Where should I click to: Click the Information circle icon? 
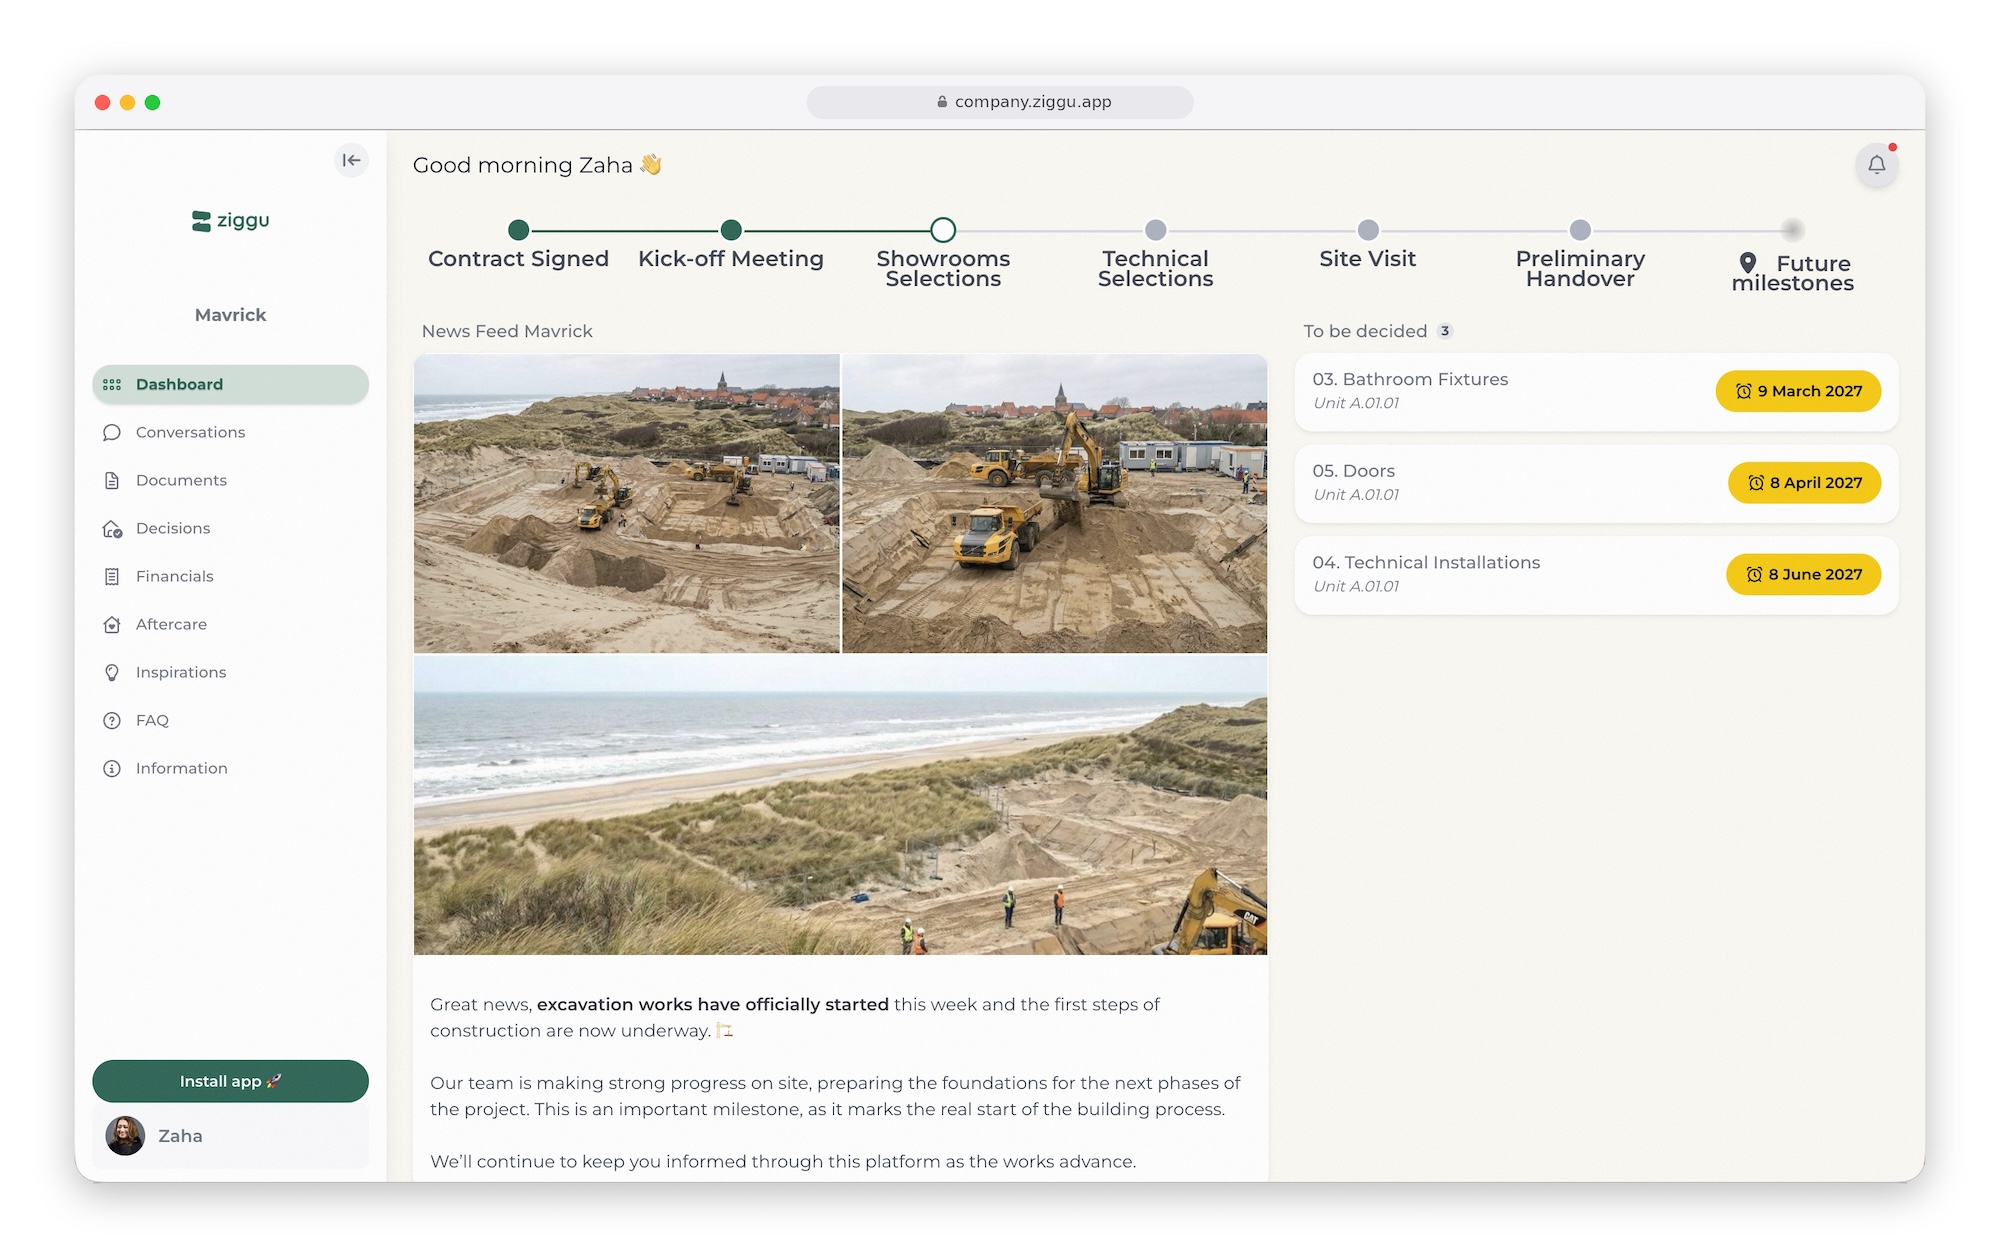click(x=112, y=769)
